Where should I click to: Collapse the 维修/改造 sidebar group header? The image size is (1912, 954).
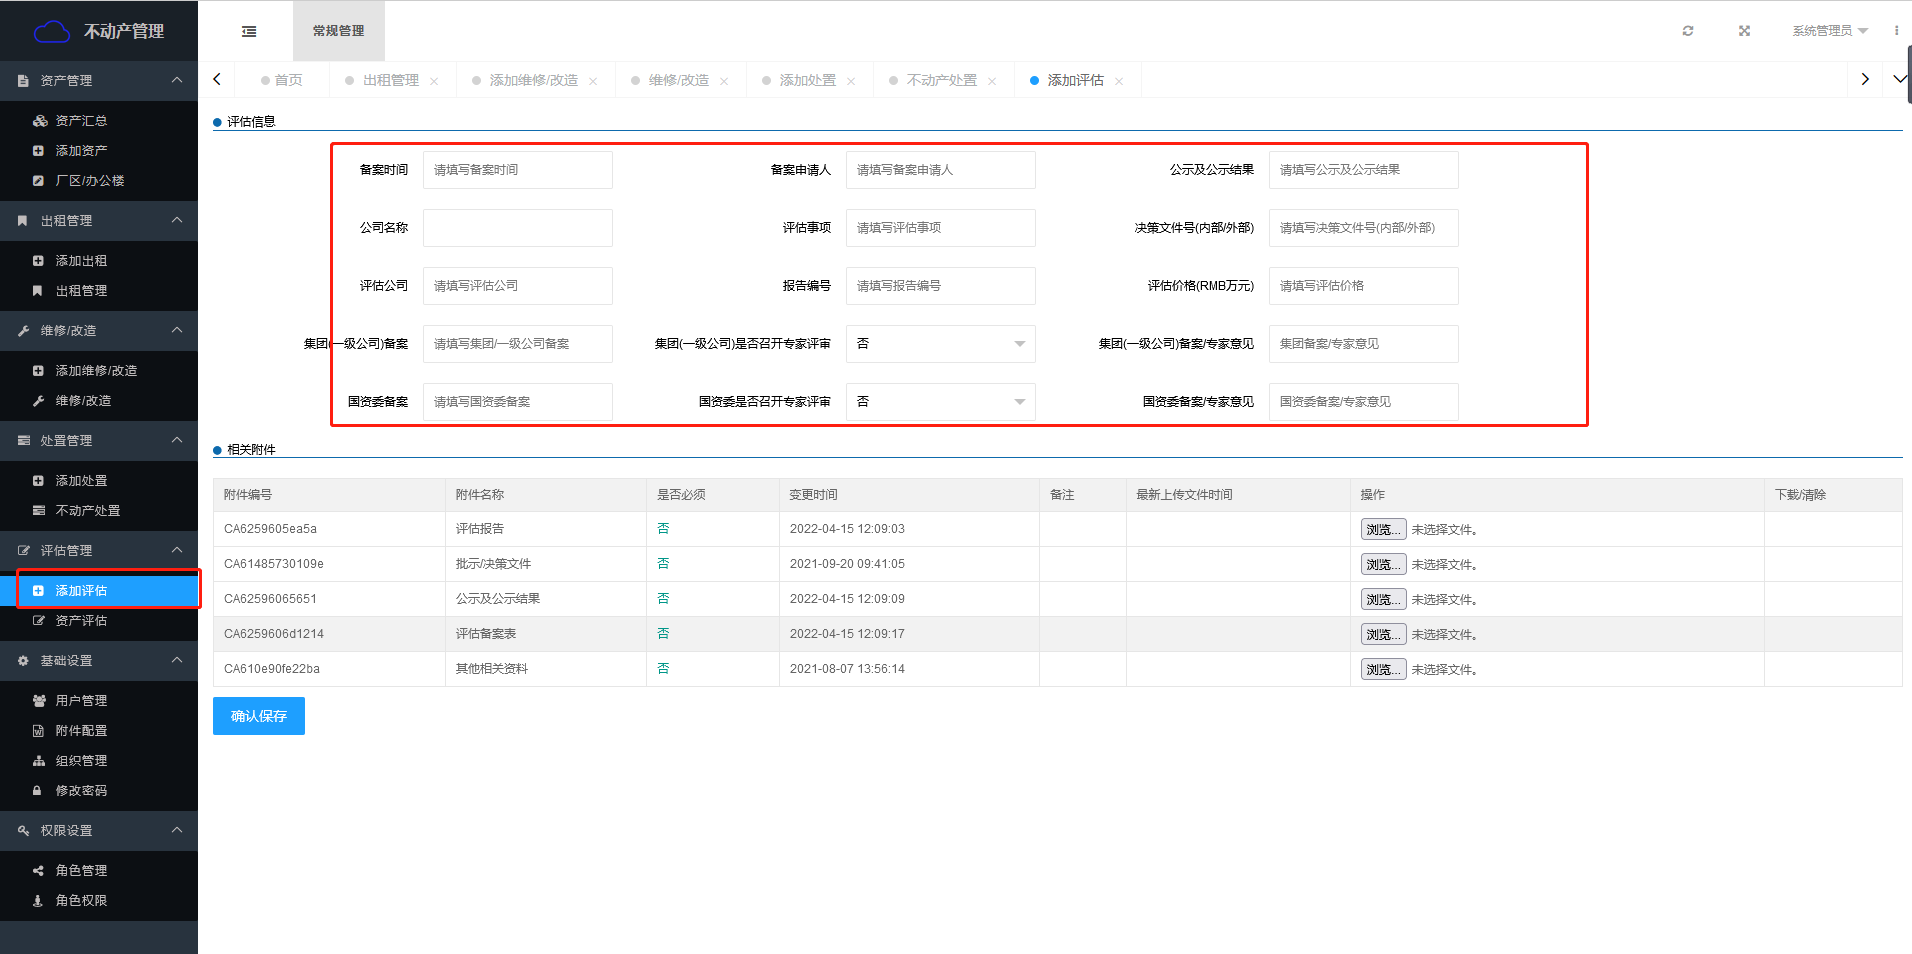click(x=99, y=331)
